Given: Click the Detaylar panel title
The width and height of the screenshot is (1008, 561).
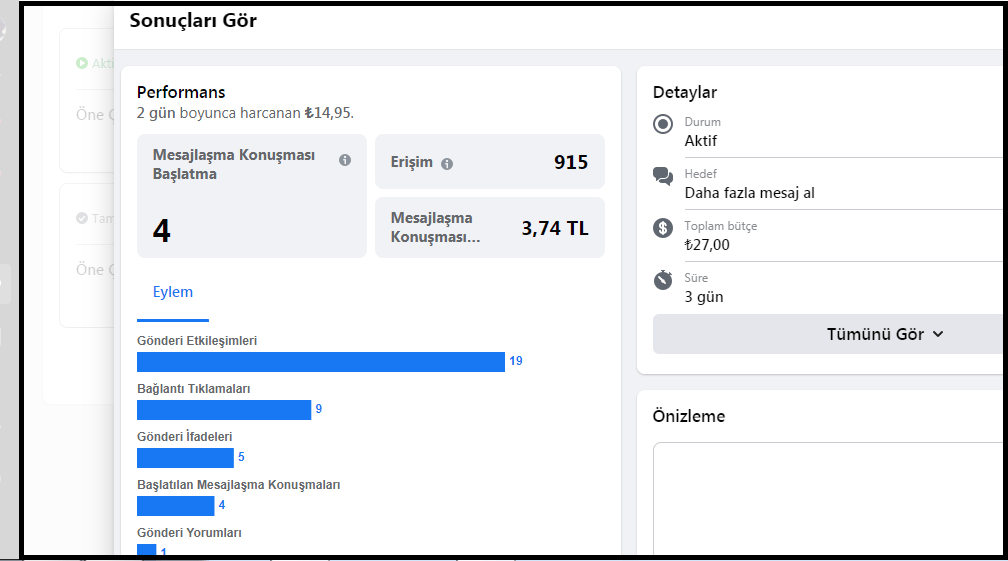Looking at the screenshot, I should point(685,93).
